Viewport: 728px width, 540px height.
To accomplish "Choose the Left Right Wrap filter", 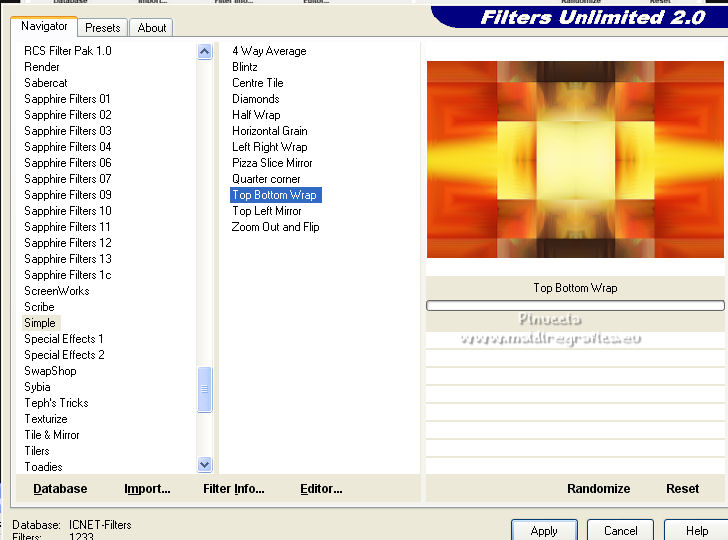I will click(270, 147).
